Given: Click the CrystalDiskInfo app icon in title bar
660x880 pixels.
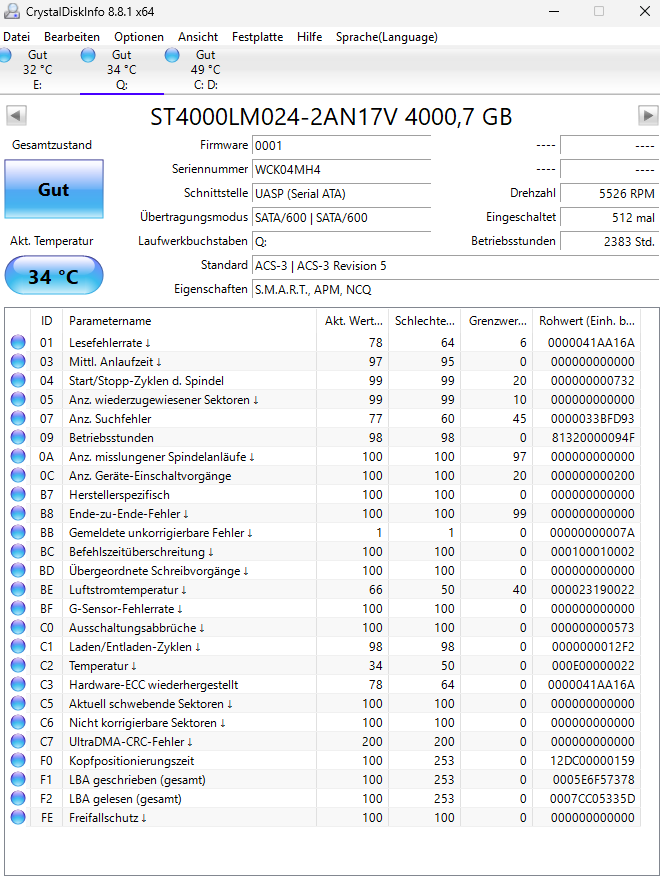Looking at the screenshot, I should tap(11, 11).
